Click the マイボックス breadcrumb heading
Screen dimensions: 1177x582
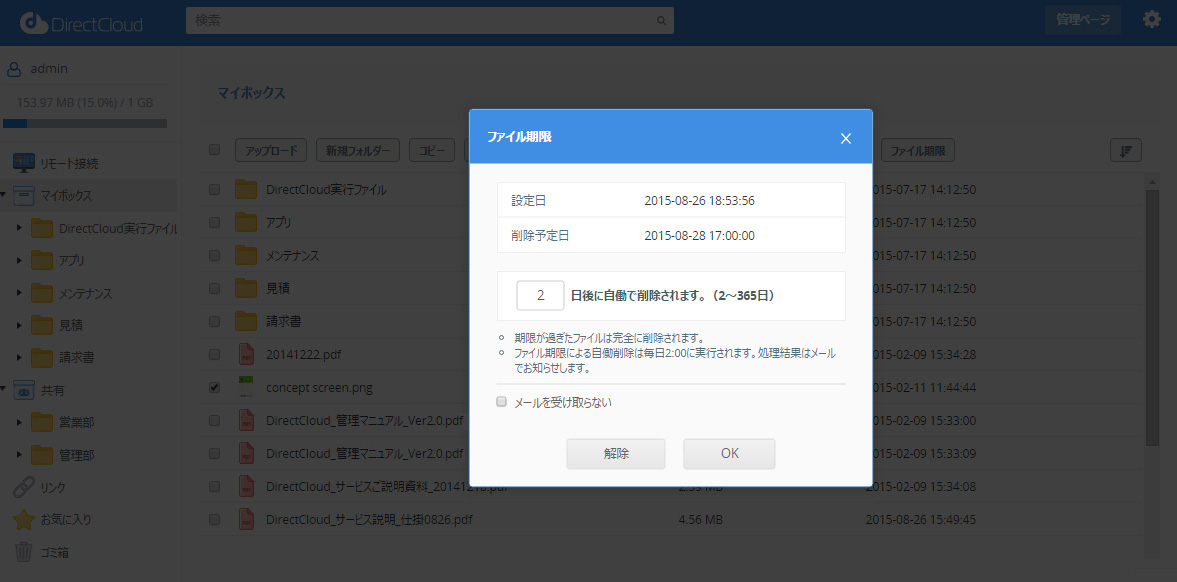click(251, 93)
